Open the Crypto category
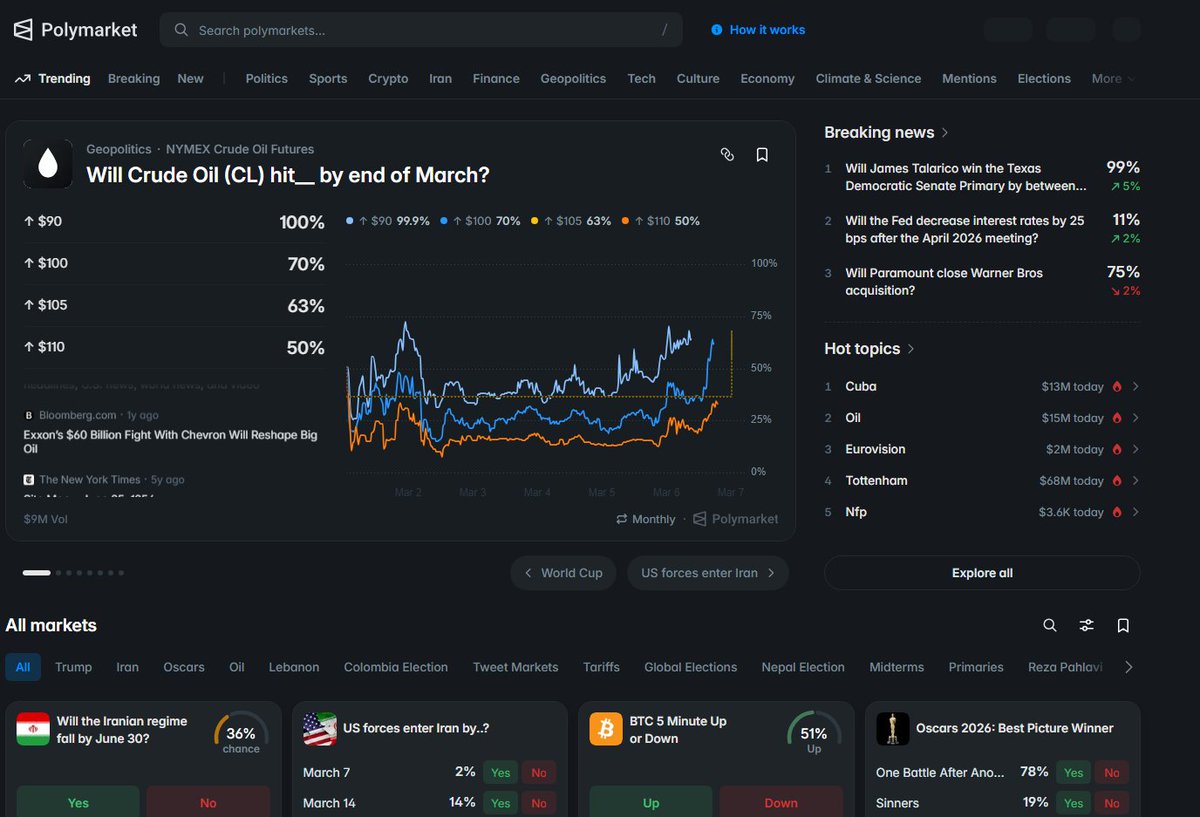Image resolution: width=1200 pixels, height=817 pixels. click(388, 78)
